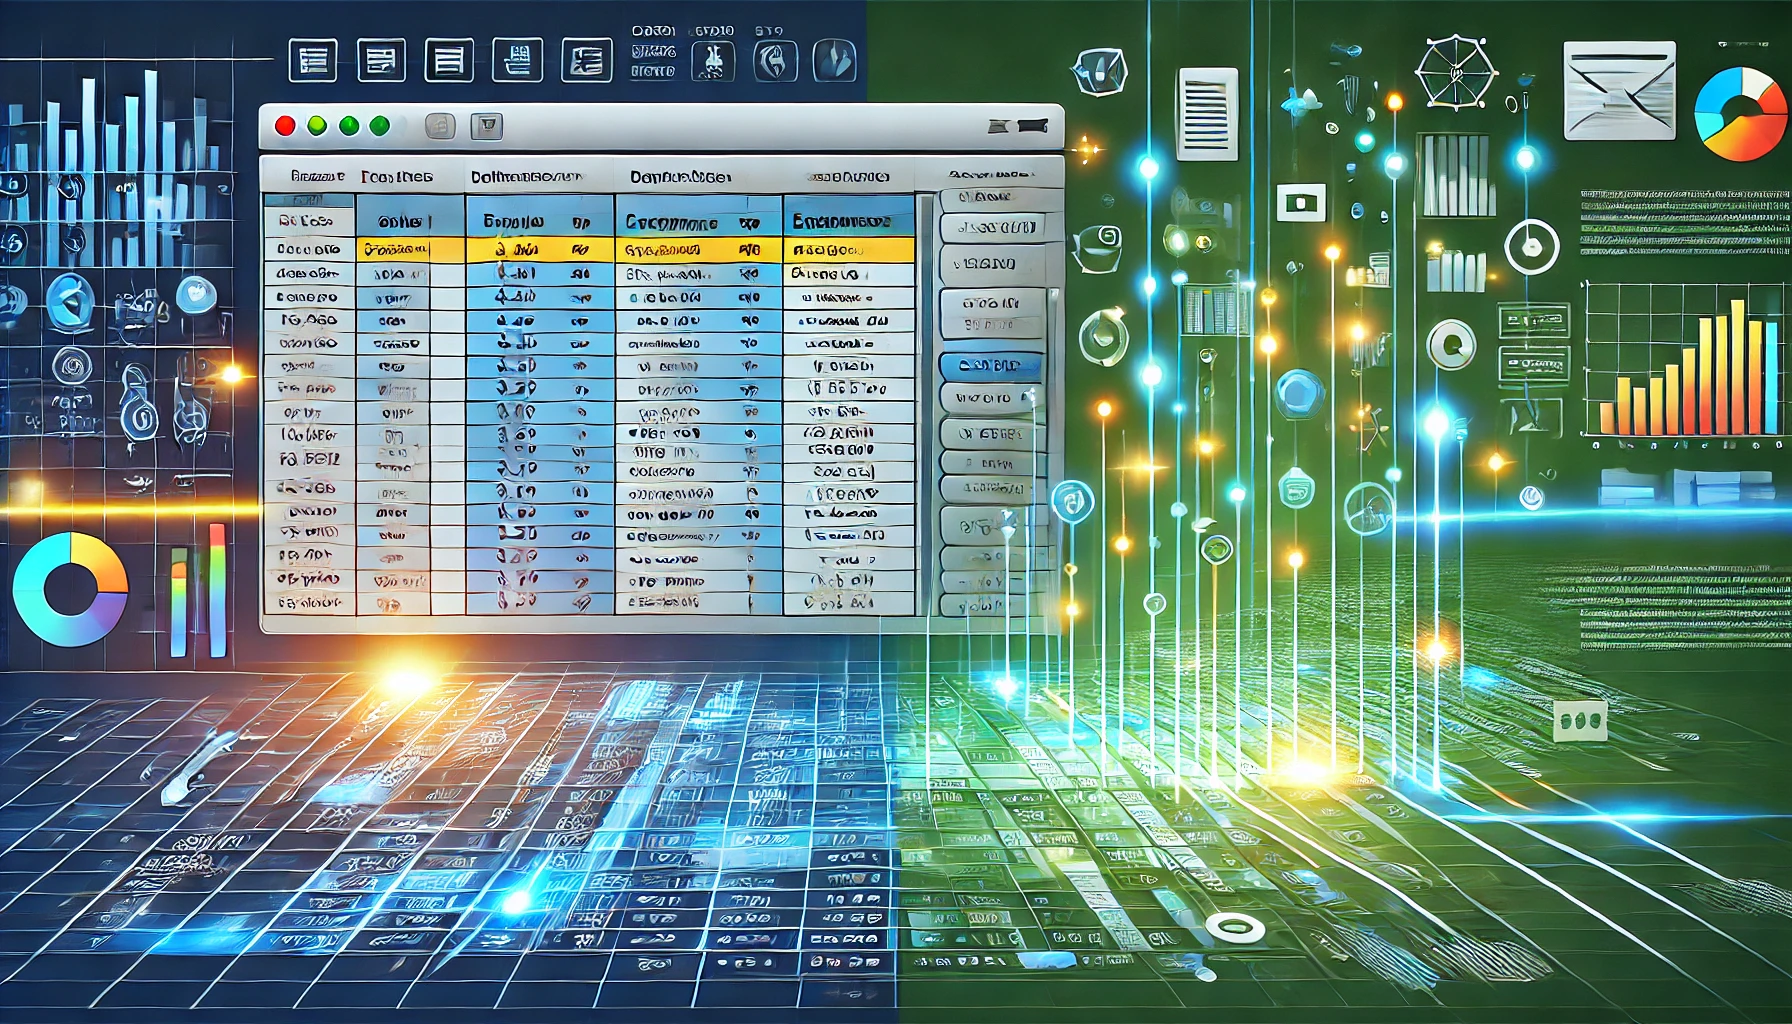Image resolution: width=1792 pixels, height=1024 pixels.
Task: Click the circular arrow icon right of the window
Action: point(1104,336)
